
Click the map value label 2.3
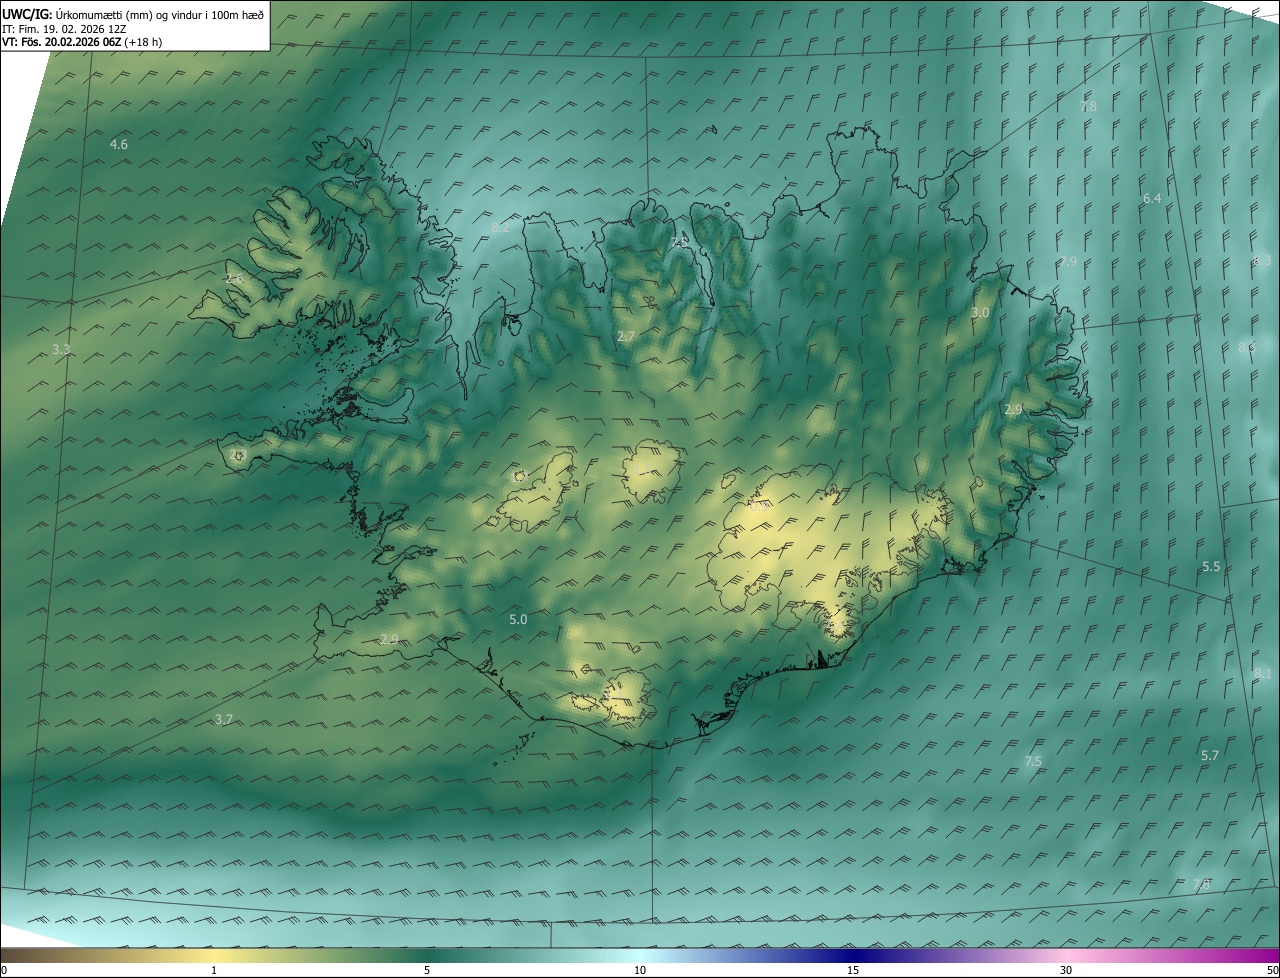pyautogui.click(x=237, y=455)
